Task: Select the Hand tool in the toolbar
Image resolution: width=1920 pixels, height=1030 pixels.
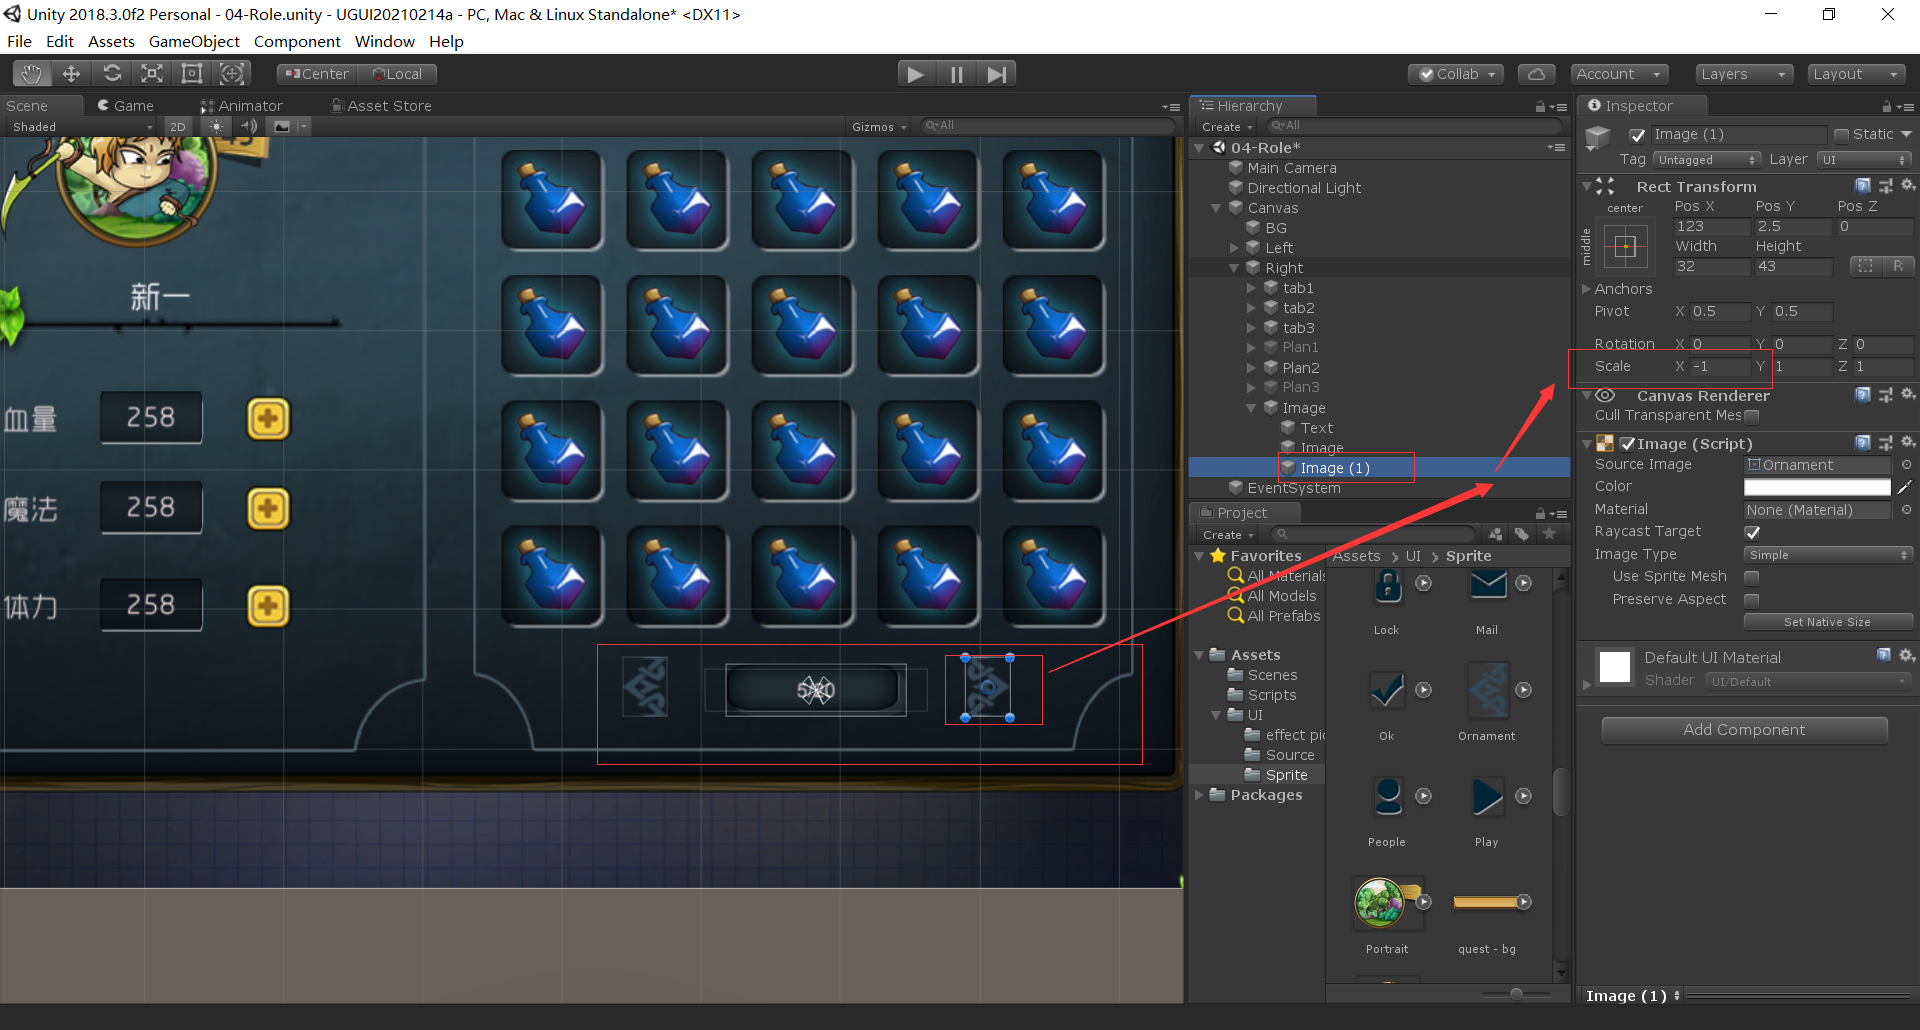Action: (x=31, y=73)
